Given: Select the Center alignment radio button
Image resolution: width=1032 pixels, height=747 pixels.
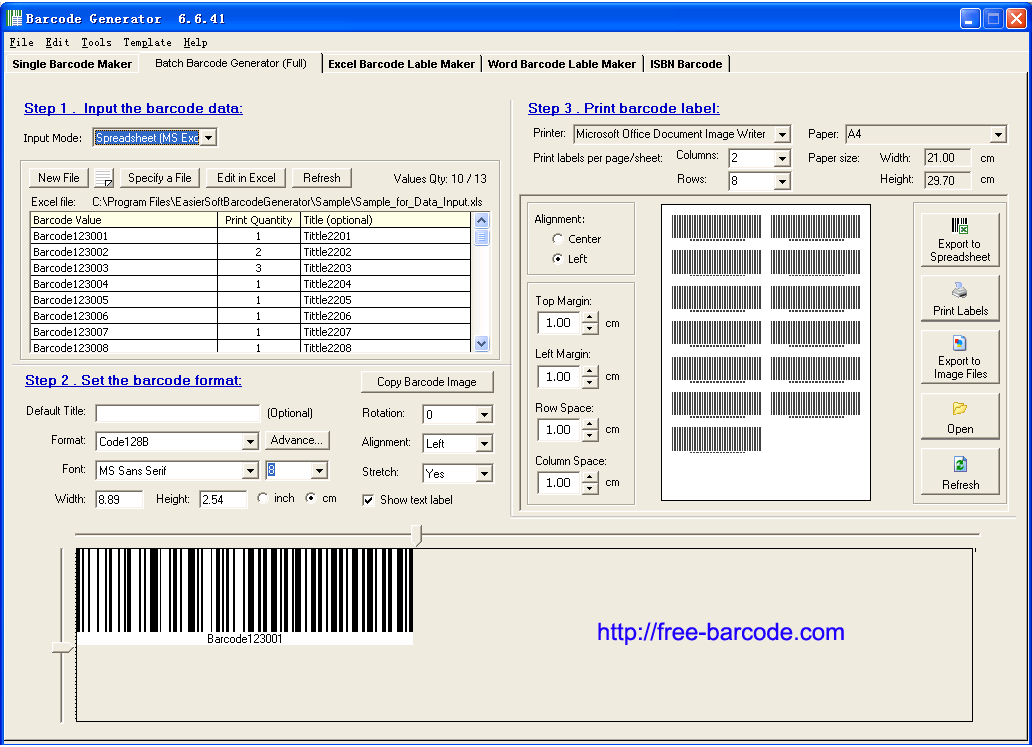Looking at the screenshot, I should (557, 239).
